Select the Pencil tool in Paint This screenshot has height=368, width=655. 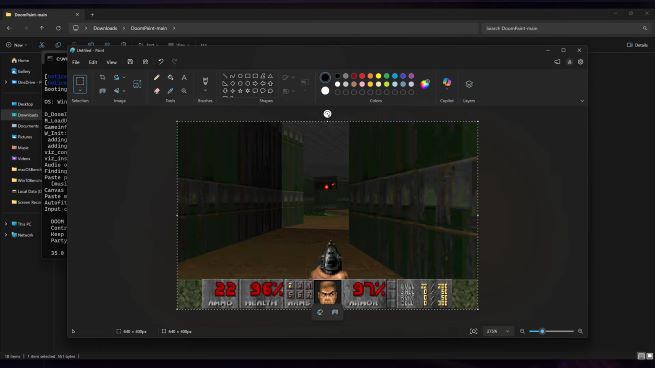click(x=157, y=78)
